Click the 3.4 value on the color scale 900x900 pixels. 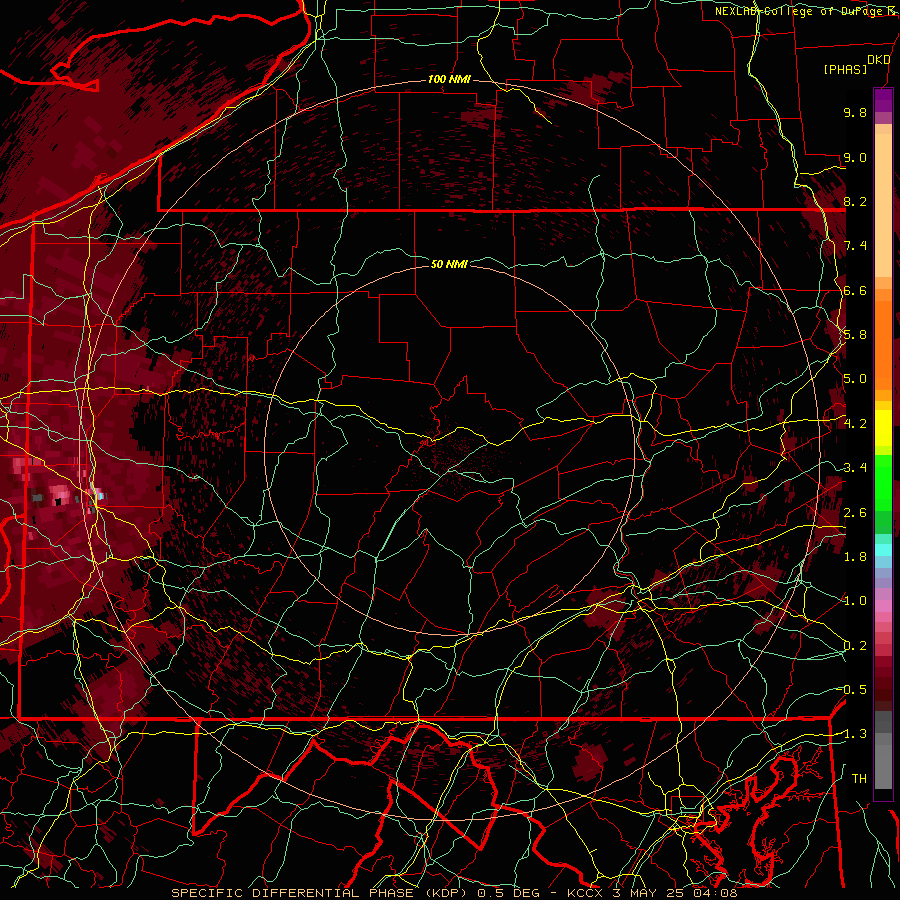pos(855,468)
